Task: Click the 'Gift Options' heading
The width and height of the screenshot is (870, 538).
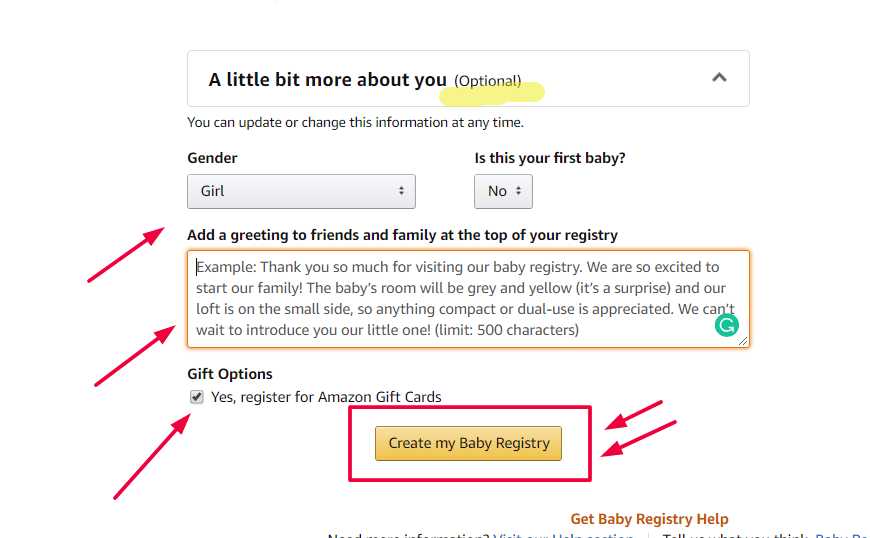Action: coord(230,374)
